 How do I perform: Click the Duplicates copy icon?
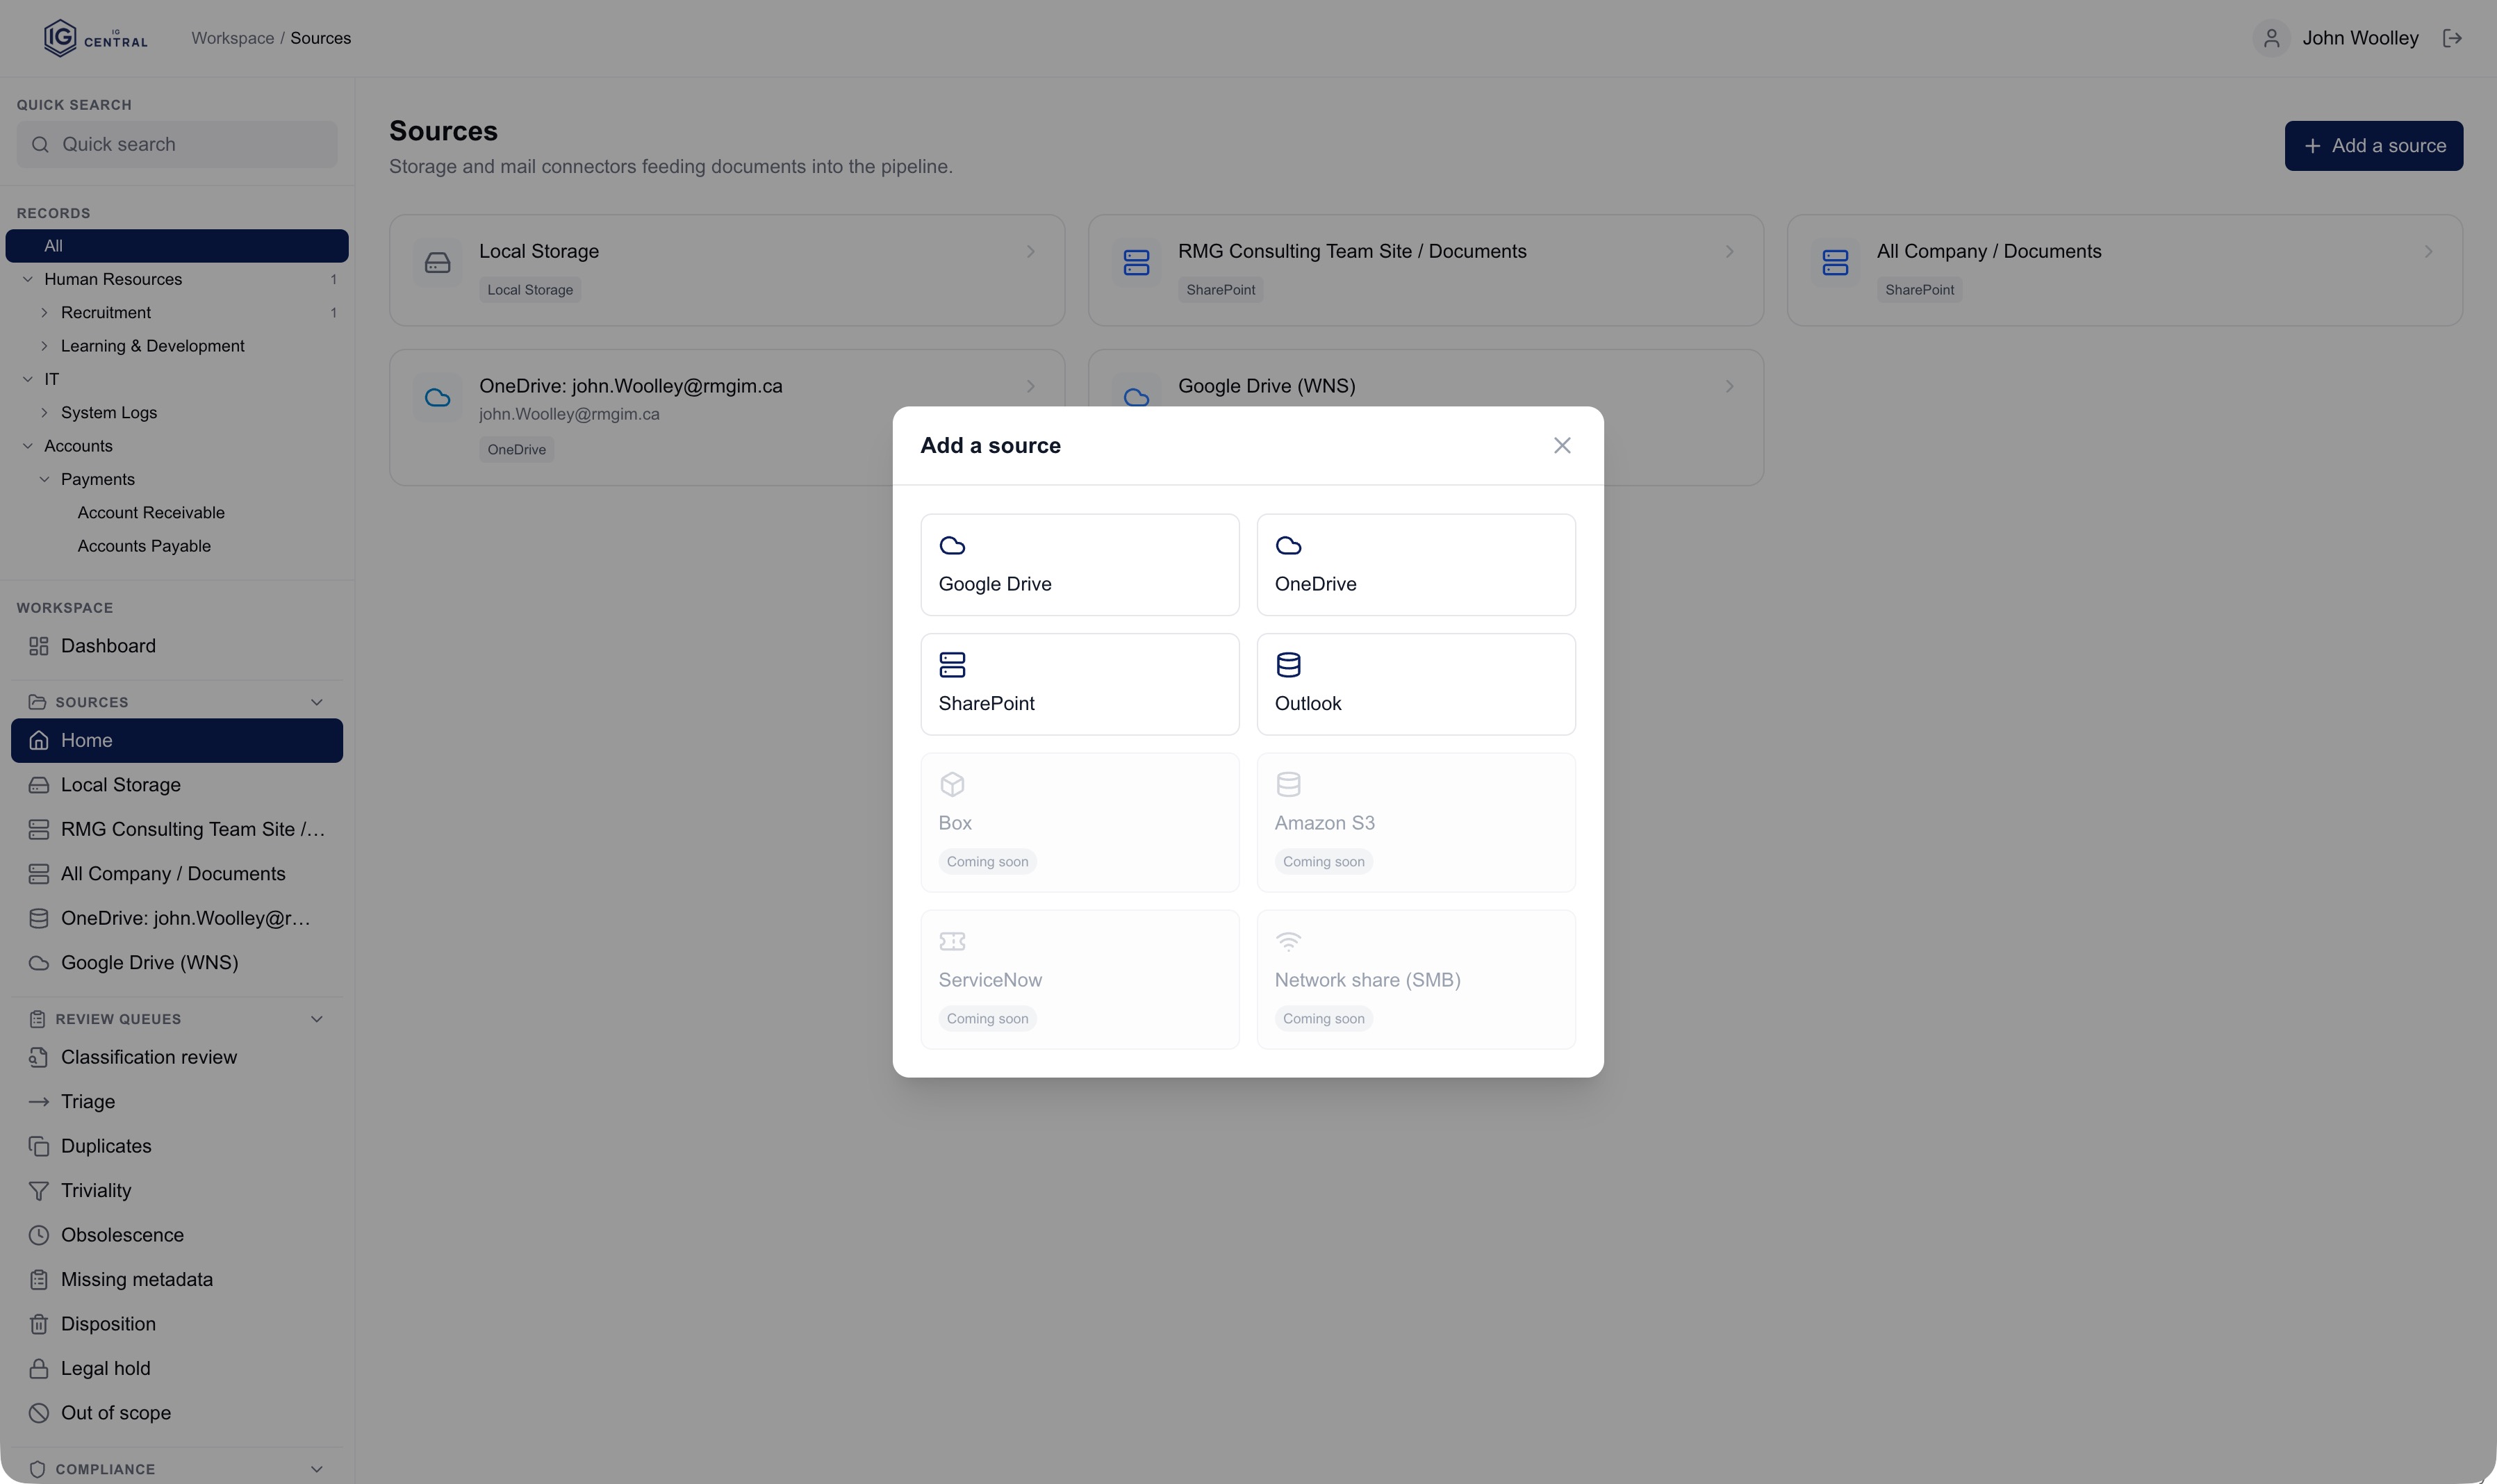point(39,1146)
